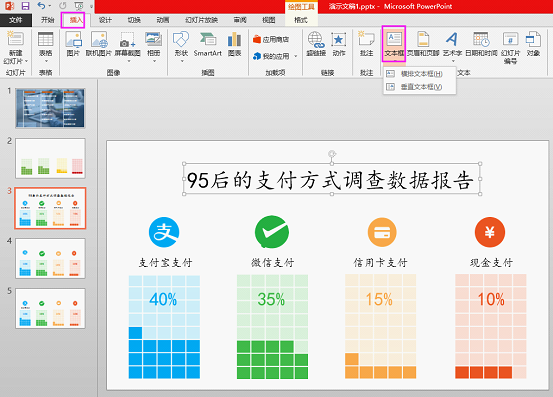The image size is (553, 397).
Task: Click the 35% label in green chart
Action: point(271,299)
